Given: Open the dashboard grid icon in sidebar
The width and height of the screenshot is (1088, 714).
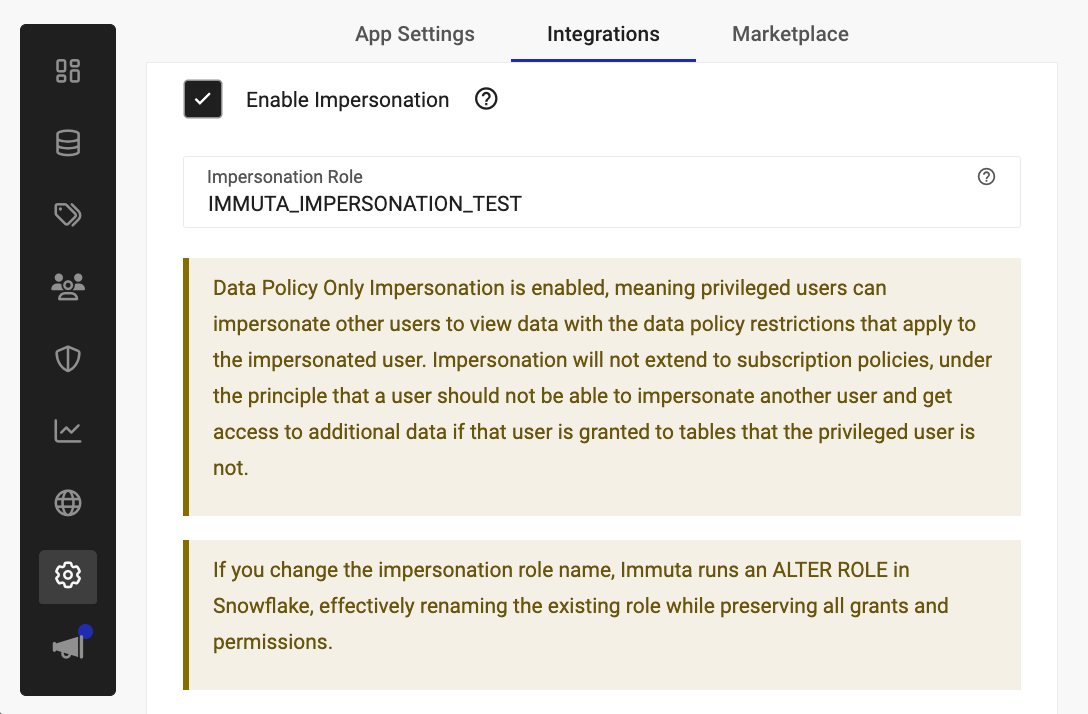Looking at the screenshot, I should [68, 71].
